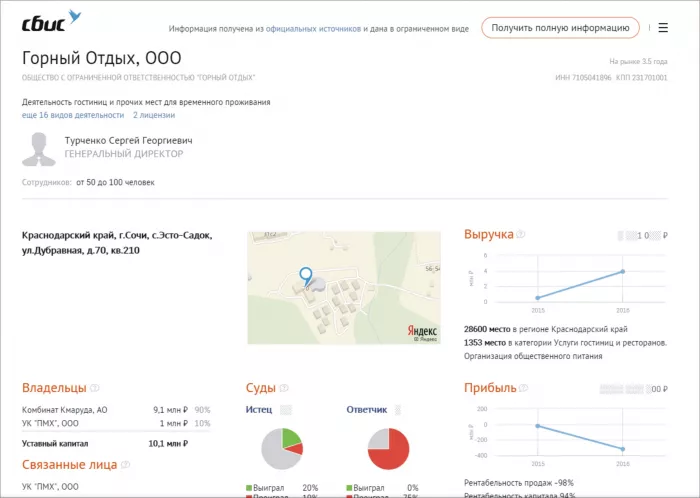
Task: Open the hamburger menu
Action: [x=663, y=28]
